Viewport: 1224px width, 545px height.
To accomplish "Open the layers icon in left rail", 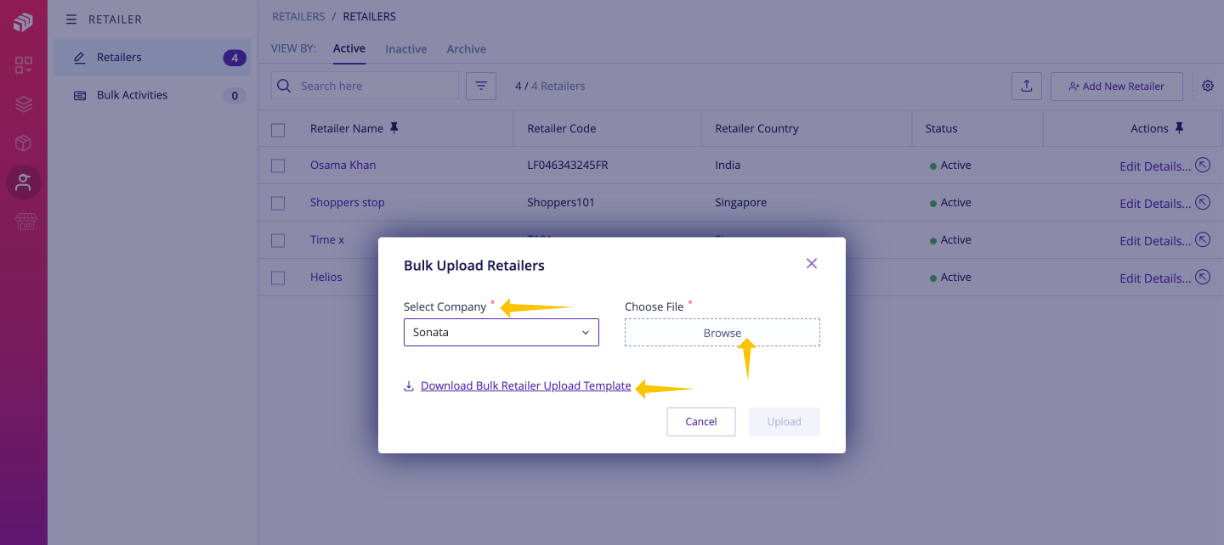I will pos(24,104).
